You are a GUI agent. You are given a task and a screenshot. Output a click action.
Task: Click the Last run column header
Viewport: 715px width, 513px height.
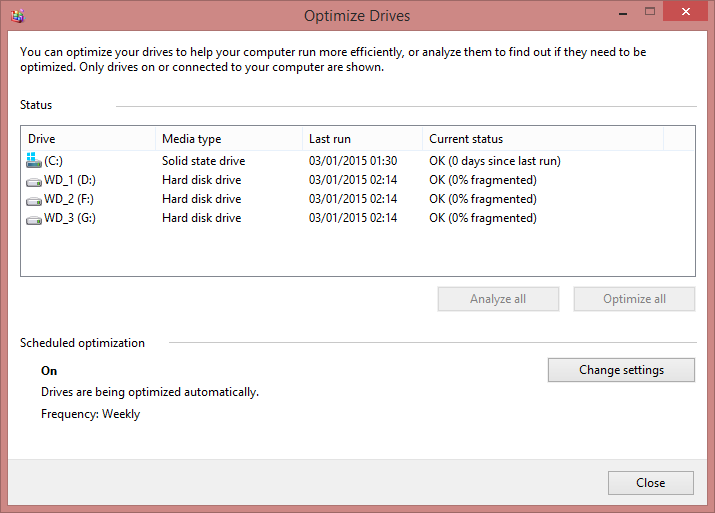[x=361, y=139]
